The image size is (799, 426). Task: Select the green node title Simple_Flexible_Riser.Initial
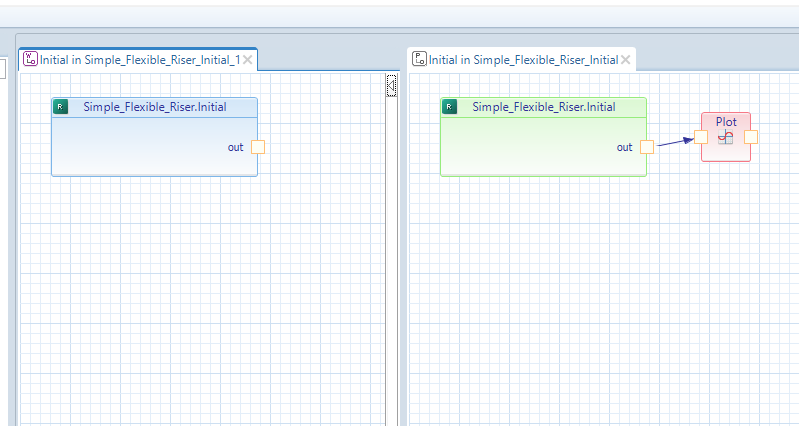click(x=543, y=107)
